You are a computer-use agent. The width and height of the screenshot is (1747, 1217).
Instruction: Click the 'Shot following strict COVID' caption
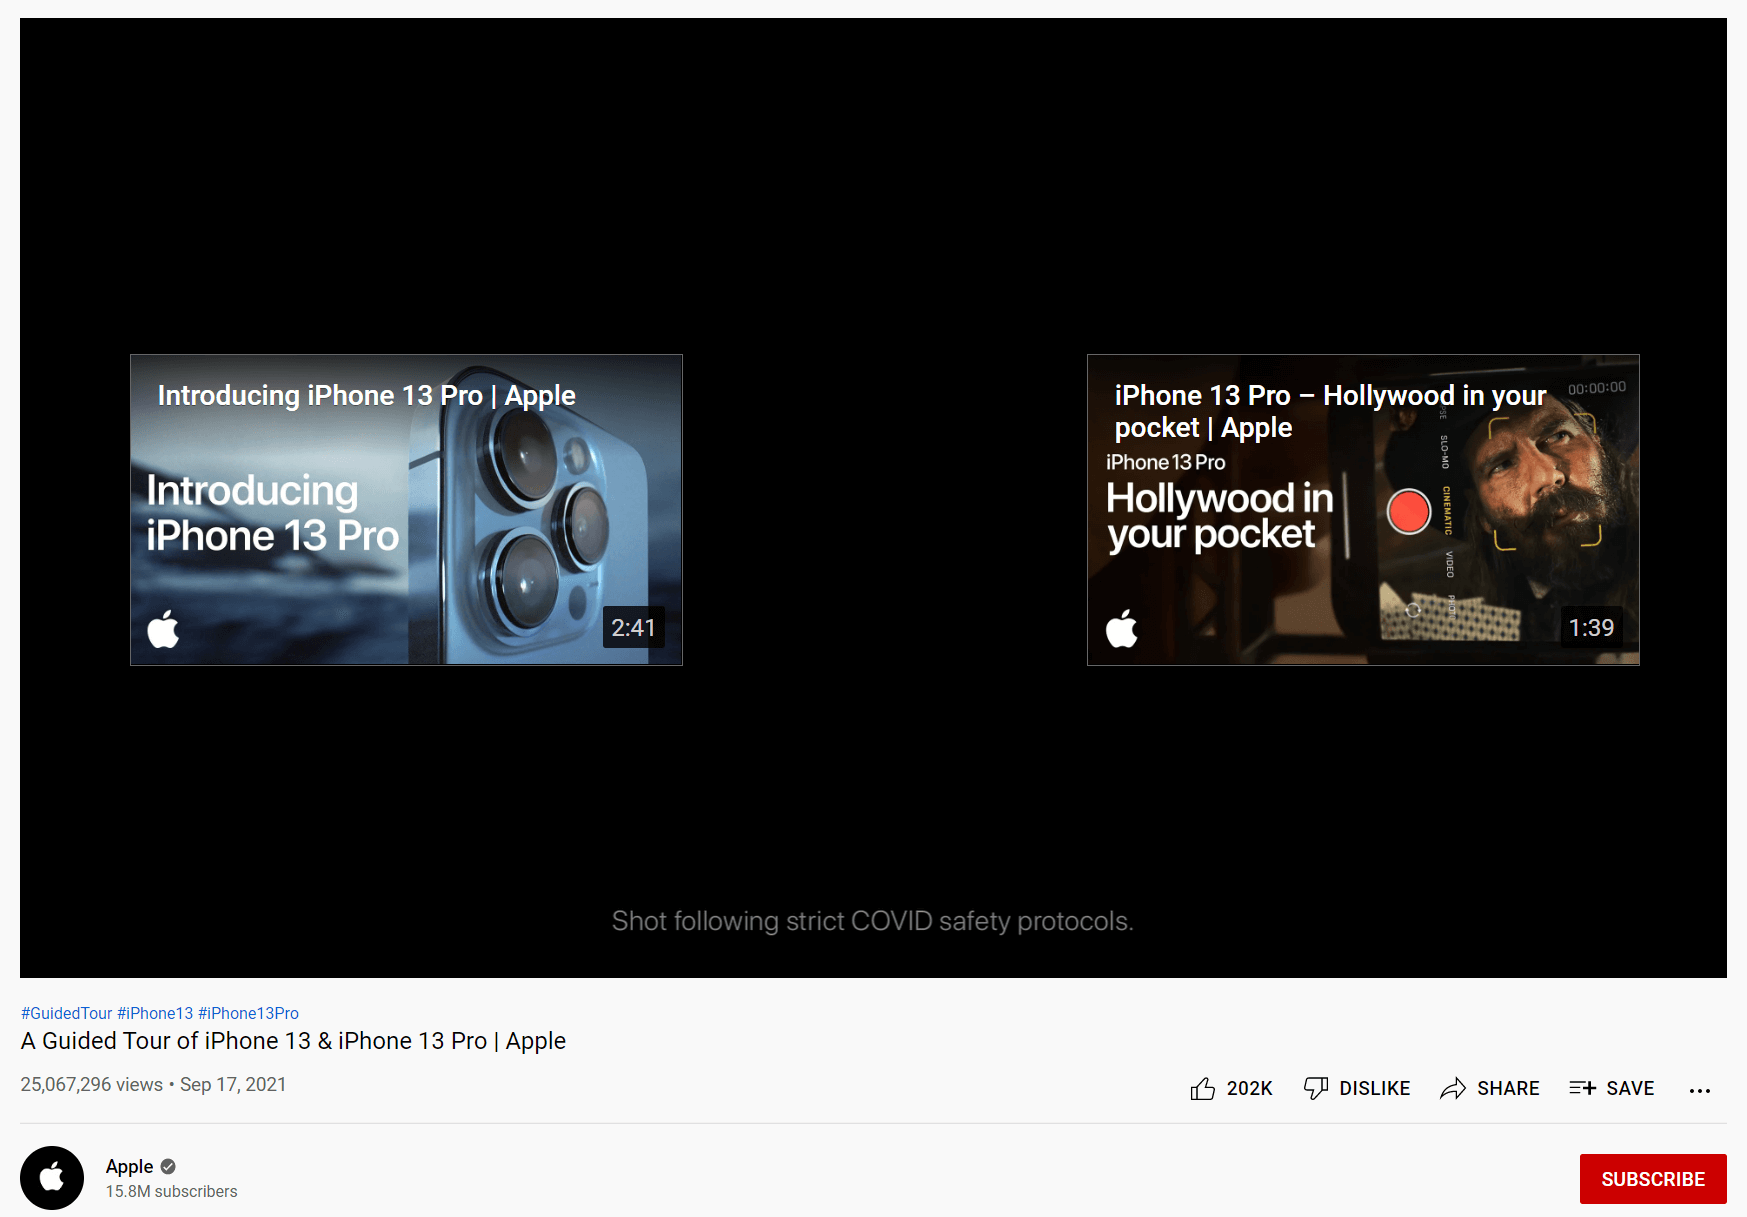coord(872,921)
